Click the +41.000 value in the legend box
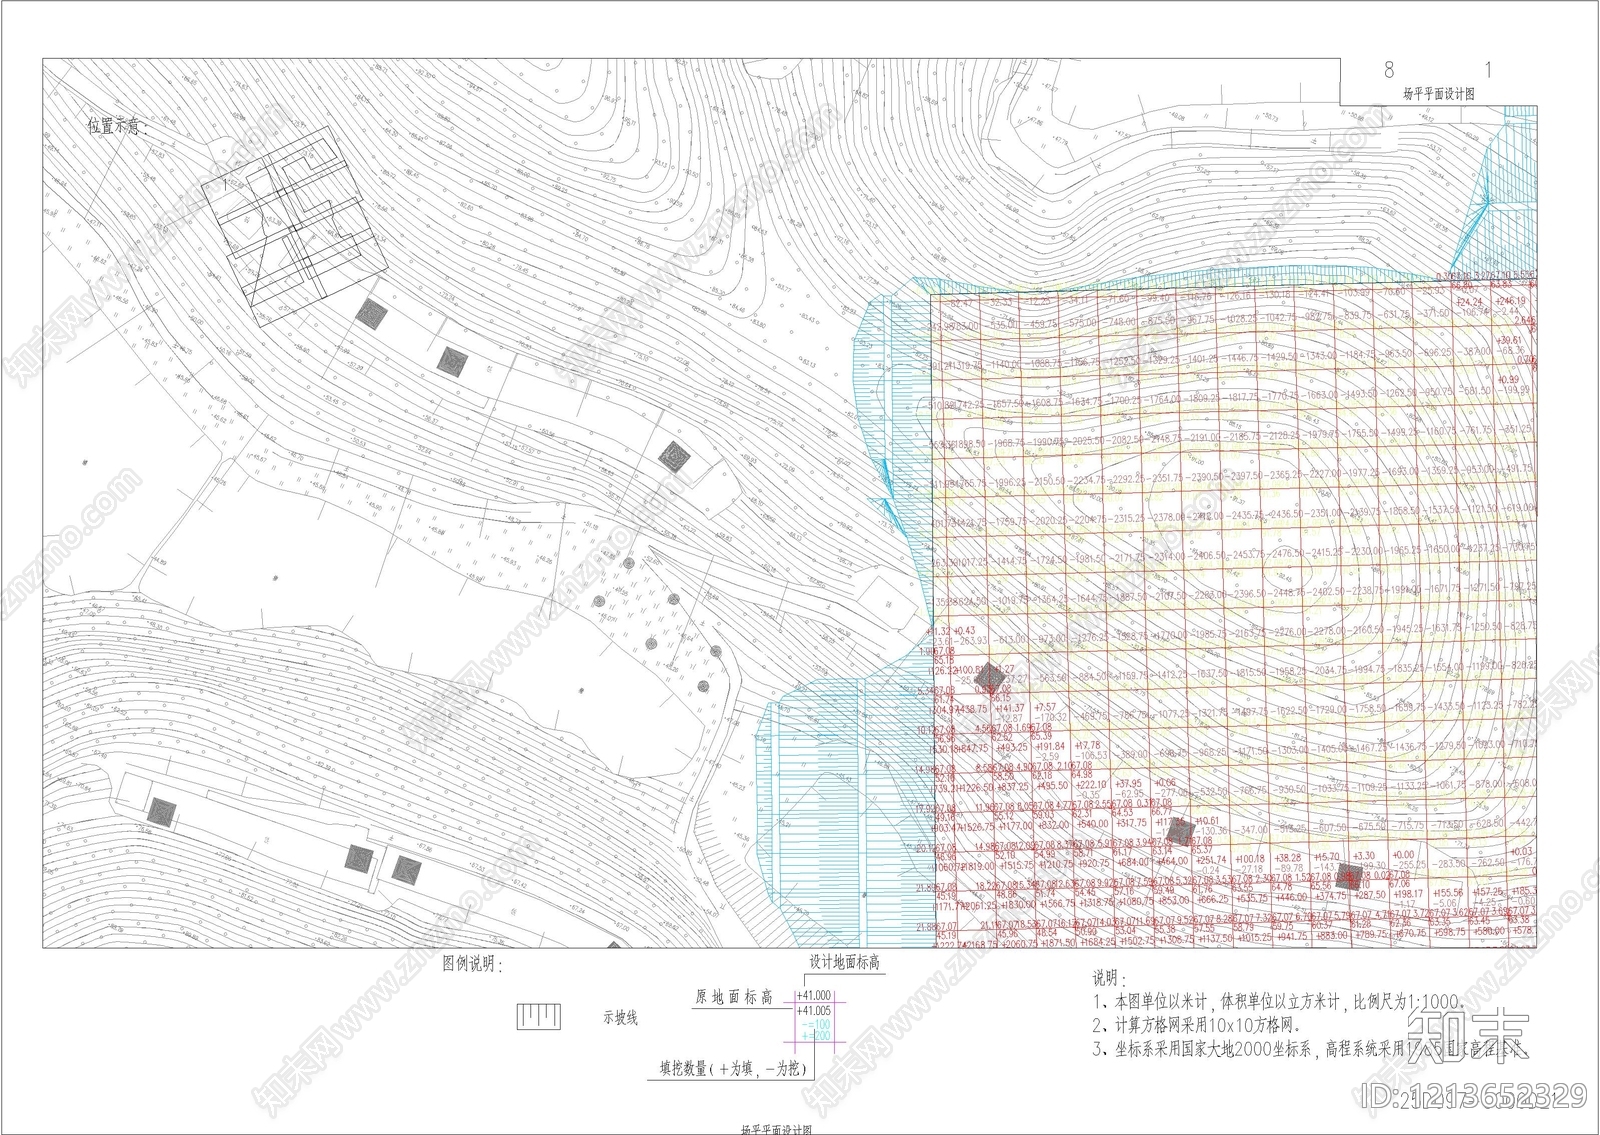Viewport: 1600px width, 1135px height. click(815, 996)
